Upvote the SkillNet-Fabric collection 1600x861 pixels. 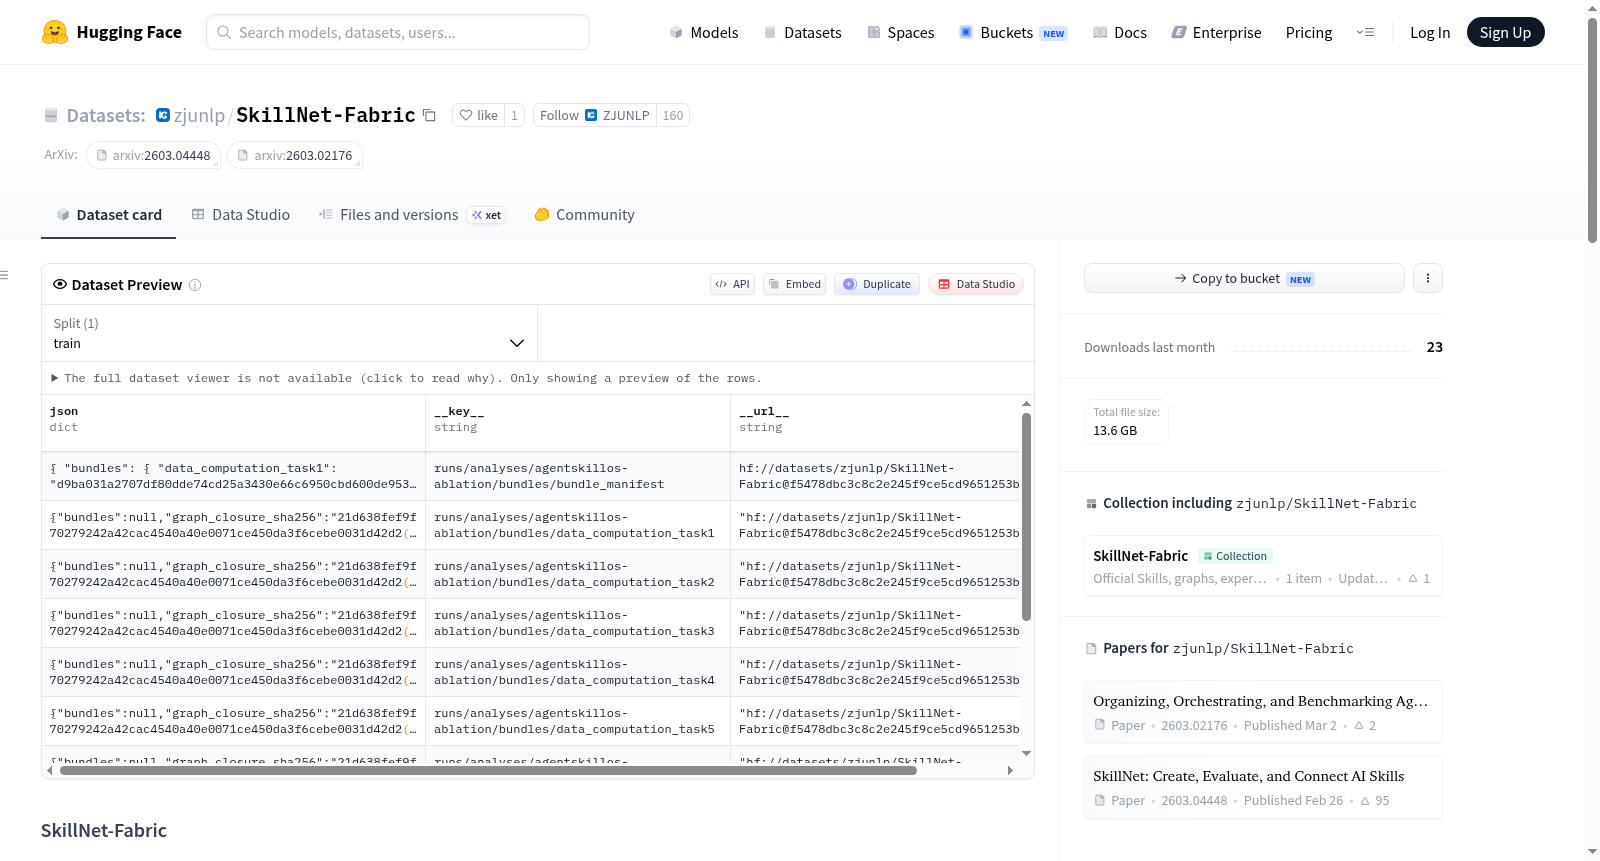[x=1419, y=579]
